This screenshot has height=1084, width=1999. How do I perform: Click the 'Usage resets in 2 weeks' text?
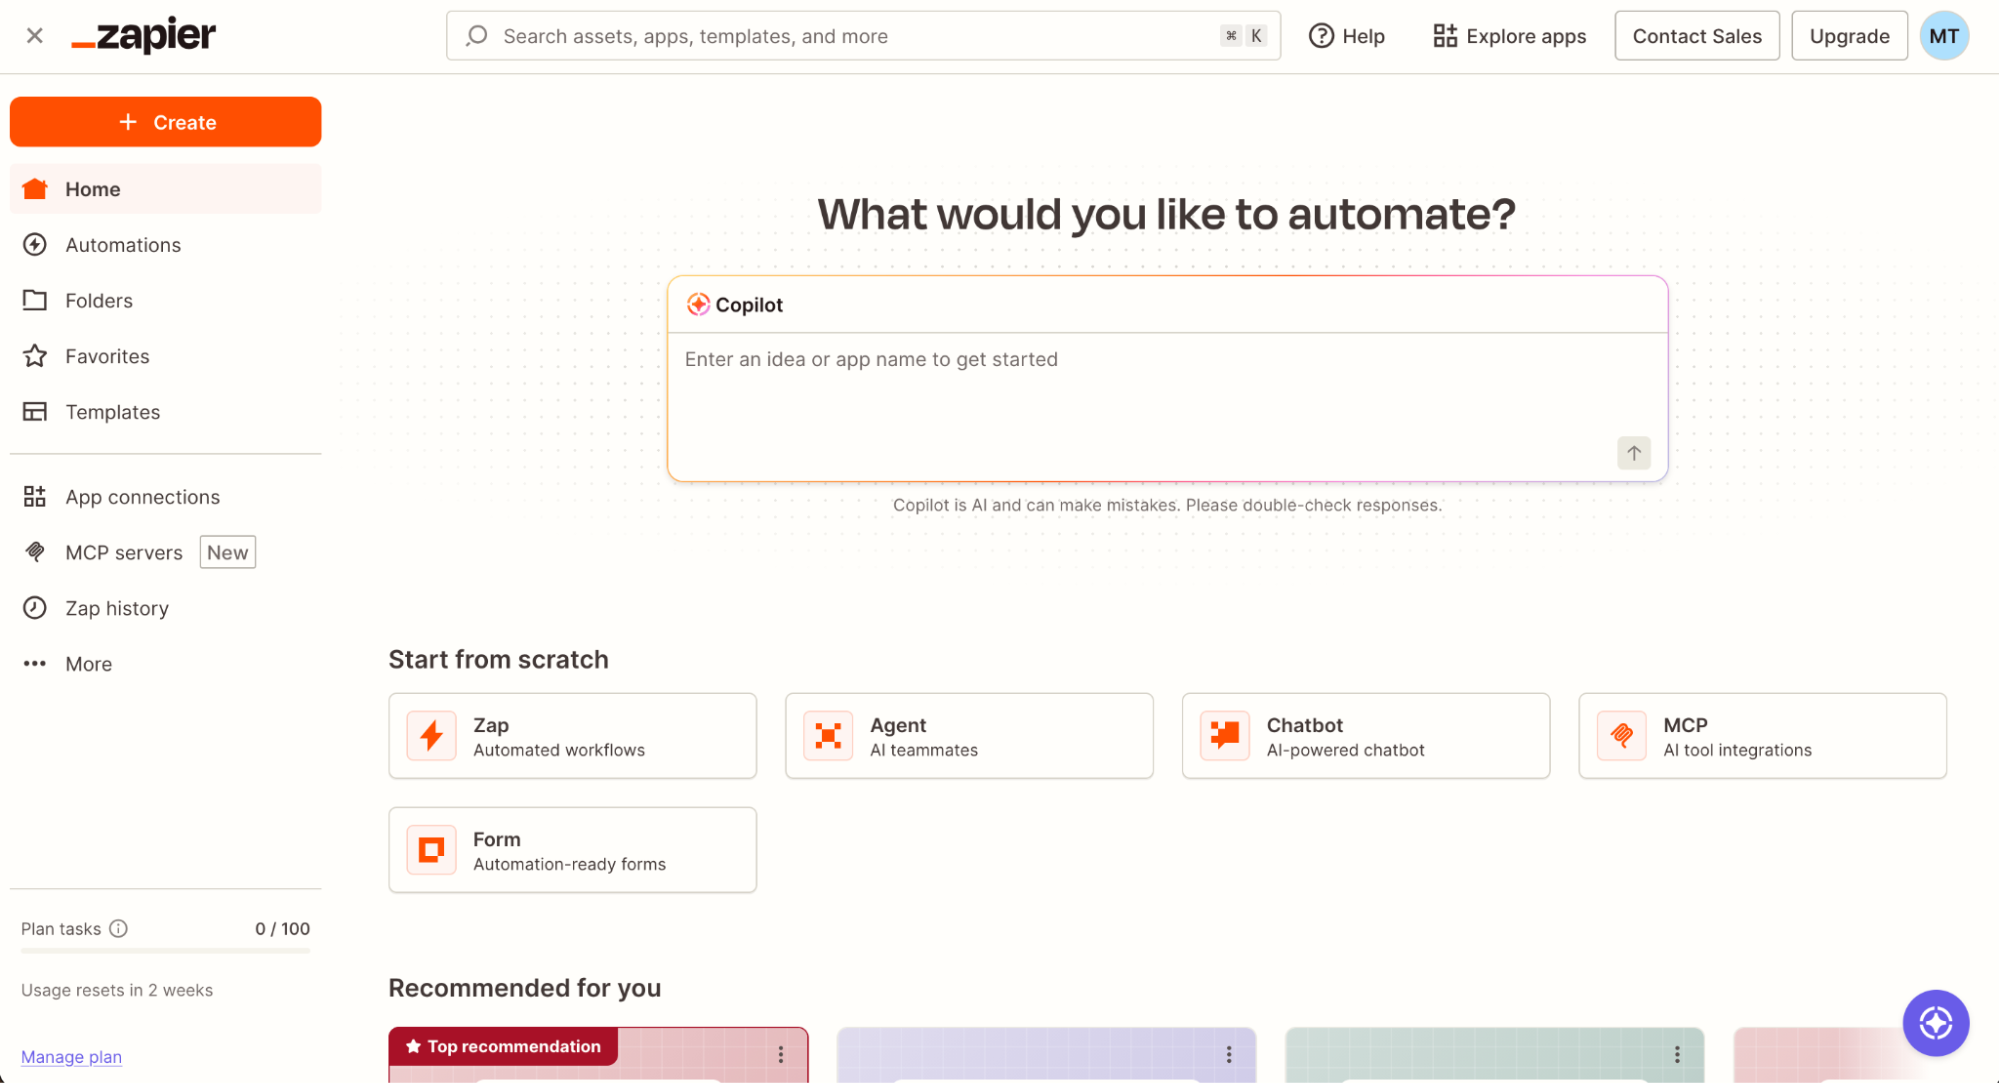(117, 990)
